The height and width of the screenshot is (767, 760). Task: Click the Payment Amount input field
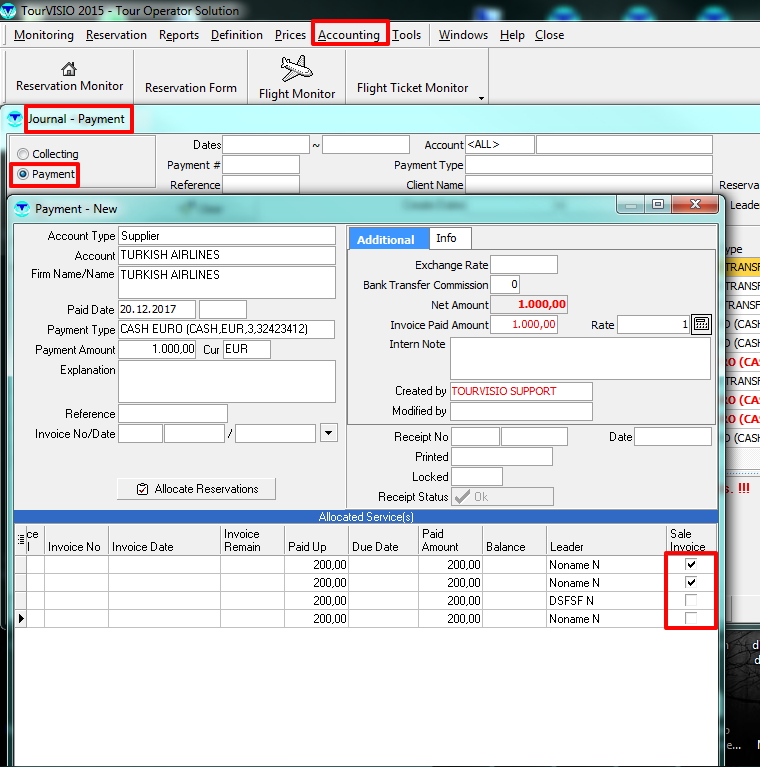pyautogui.click(x=158, y=350)
